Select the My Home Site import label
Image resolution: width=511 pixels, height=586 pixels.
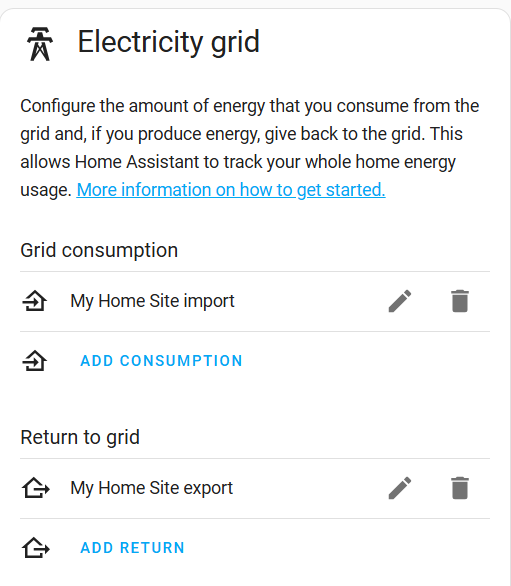click(x=153, y=301)
